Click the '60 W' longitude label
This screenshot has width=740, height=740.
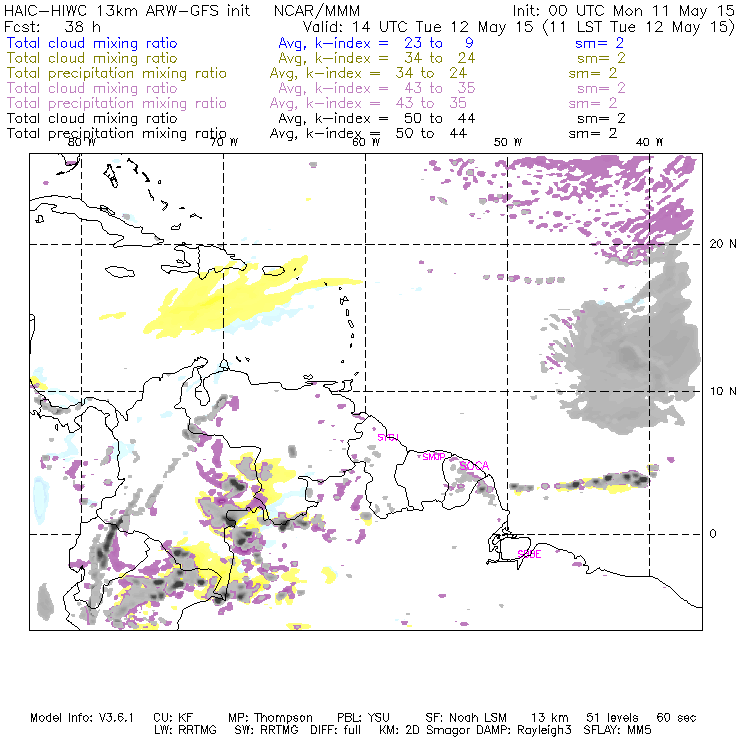point(366,142)
